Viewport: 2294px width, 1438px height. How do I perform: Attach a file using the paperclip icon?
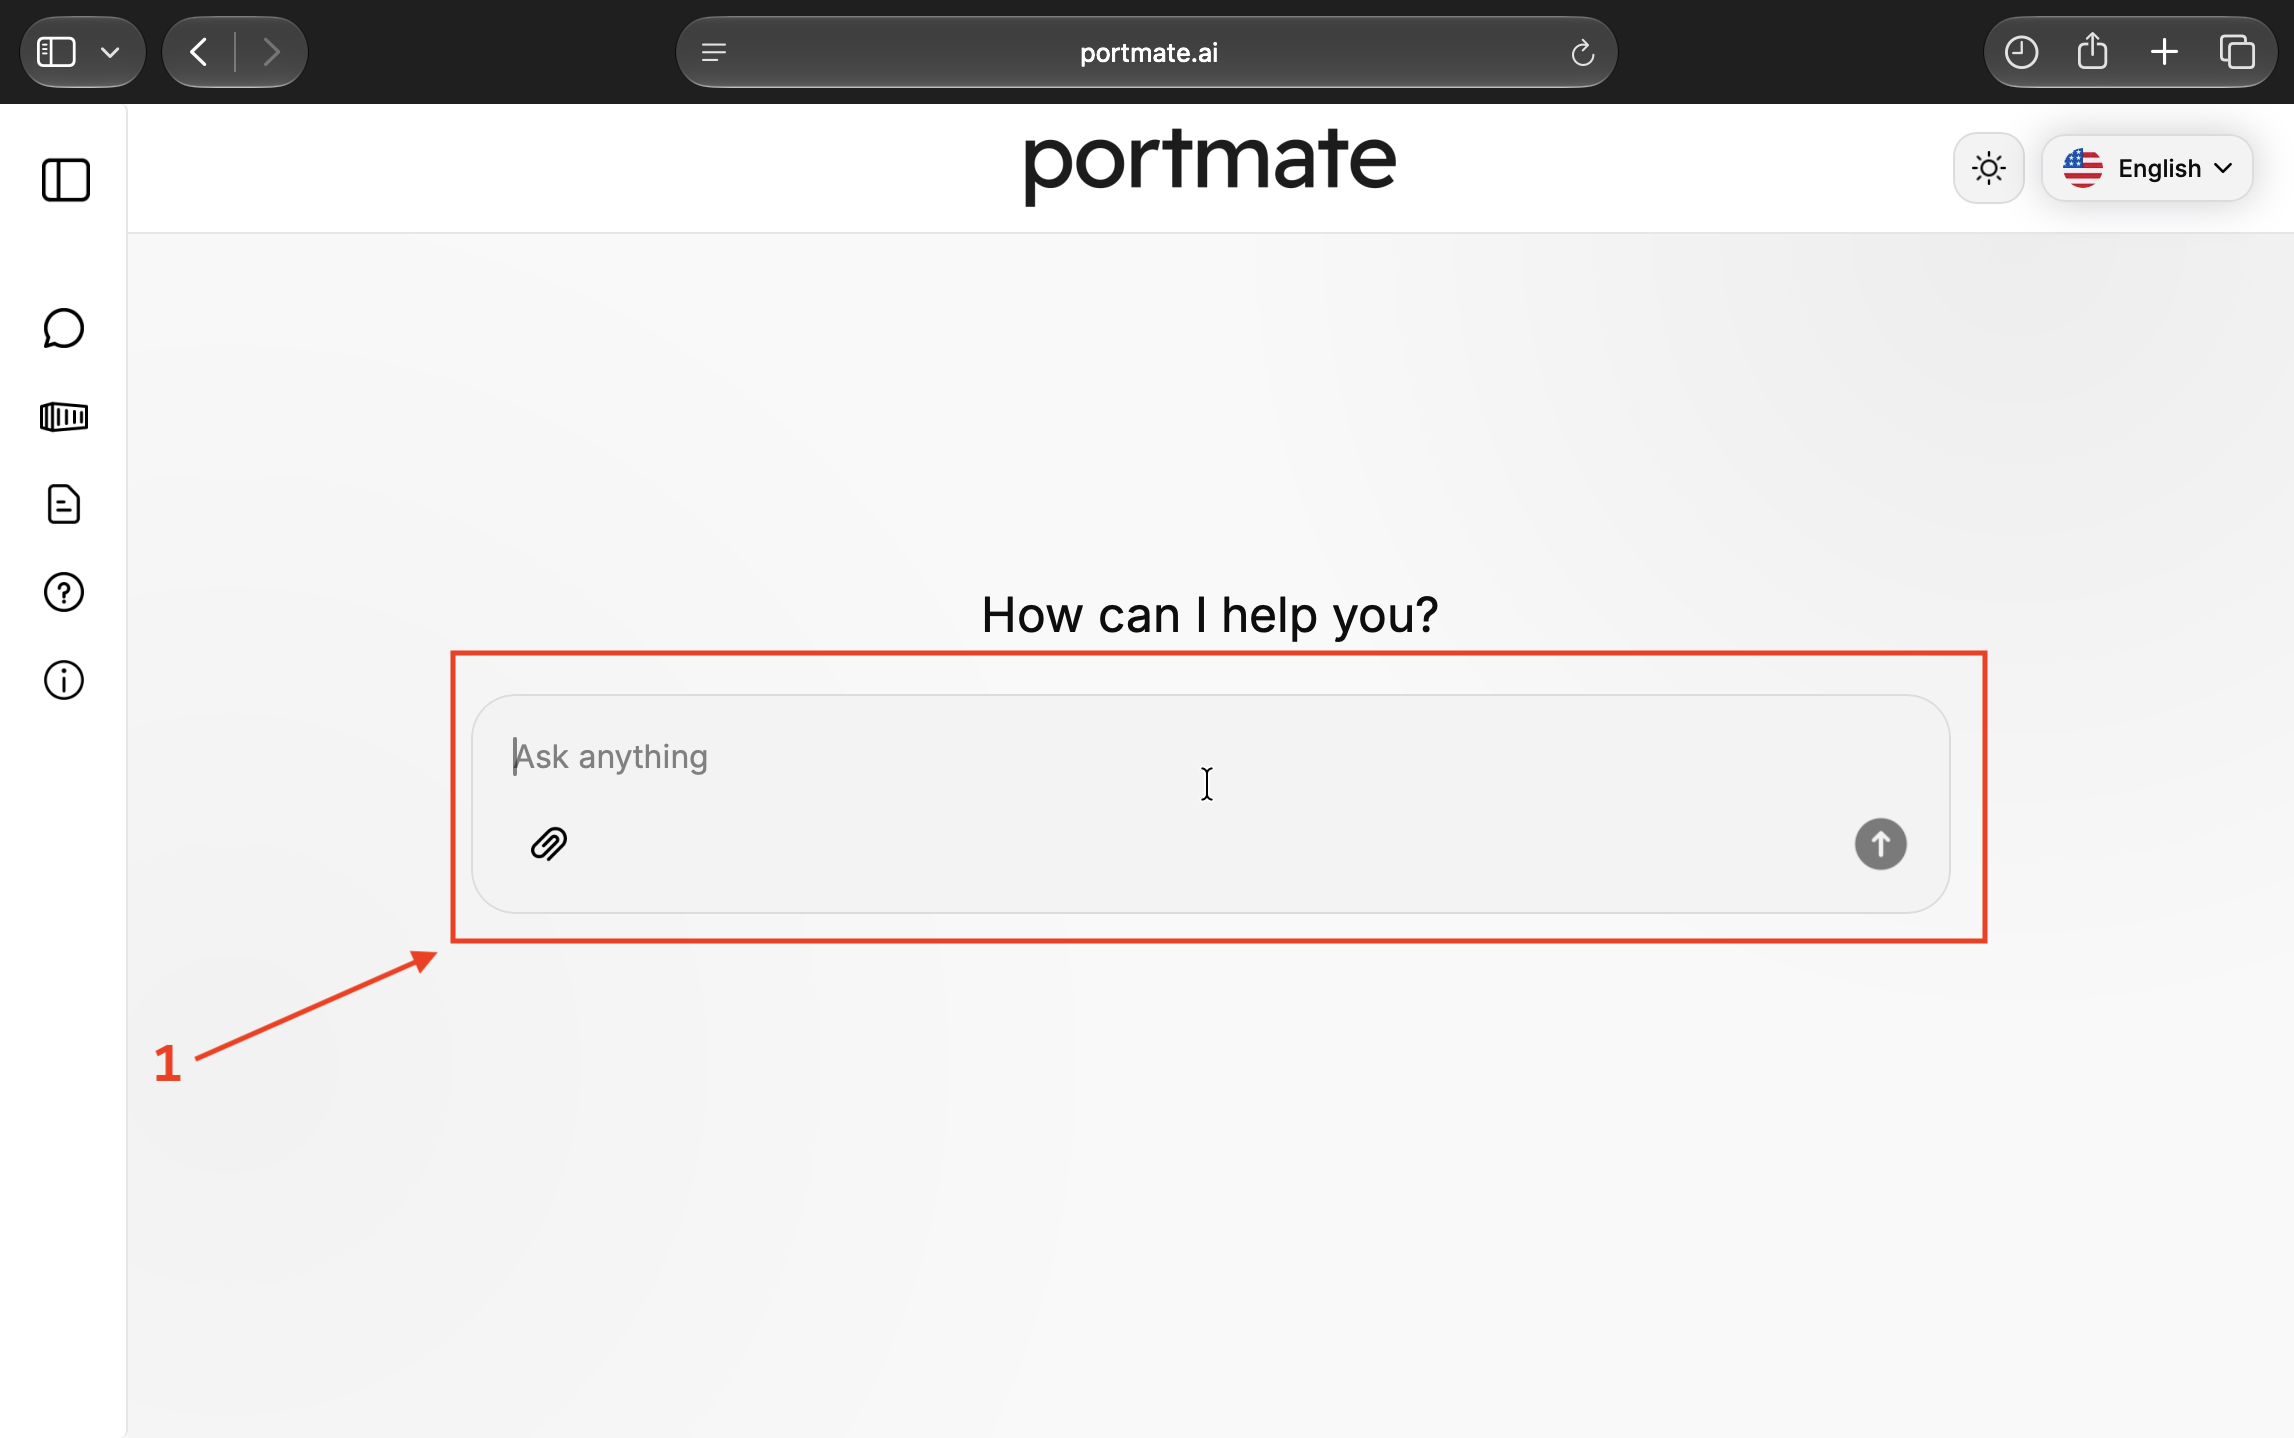(x=549, y=844)
